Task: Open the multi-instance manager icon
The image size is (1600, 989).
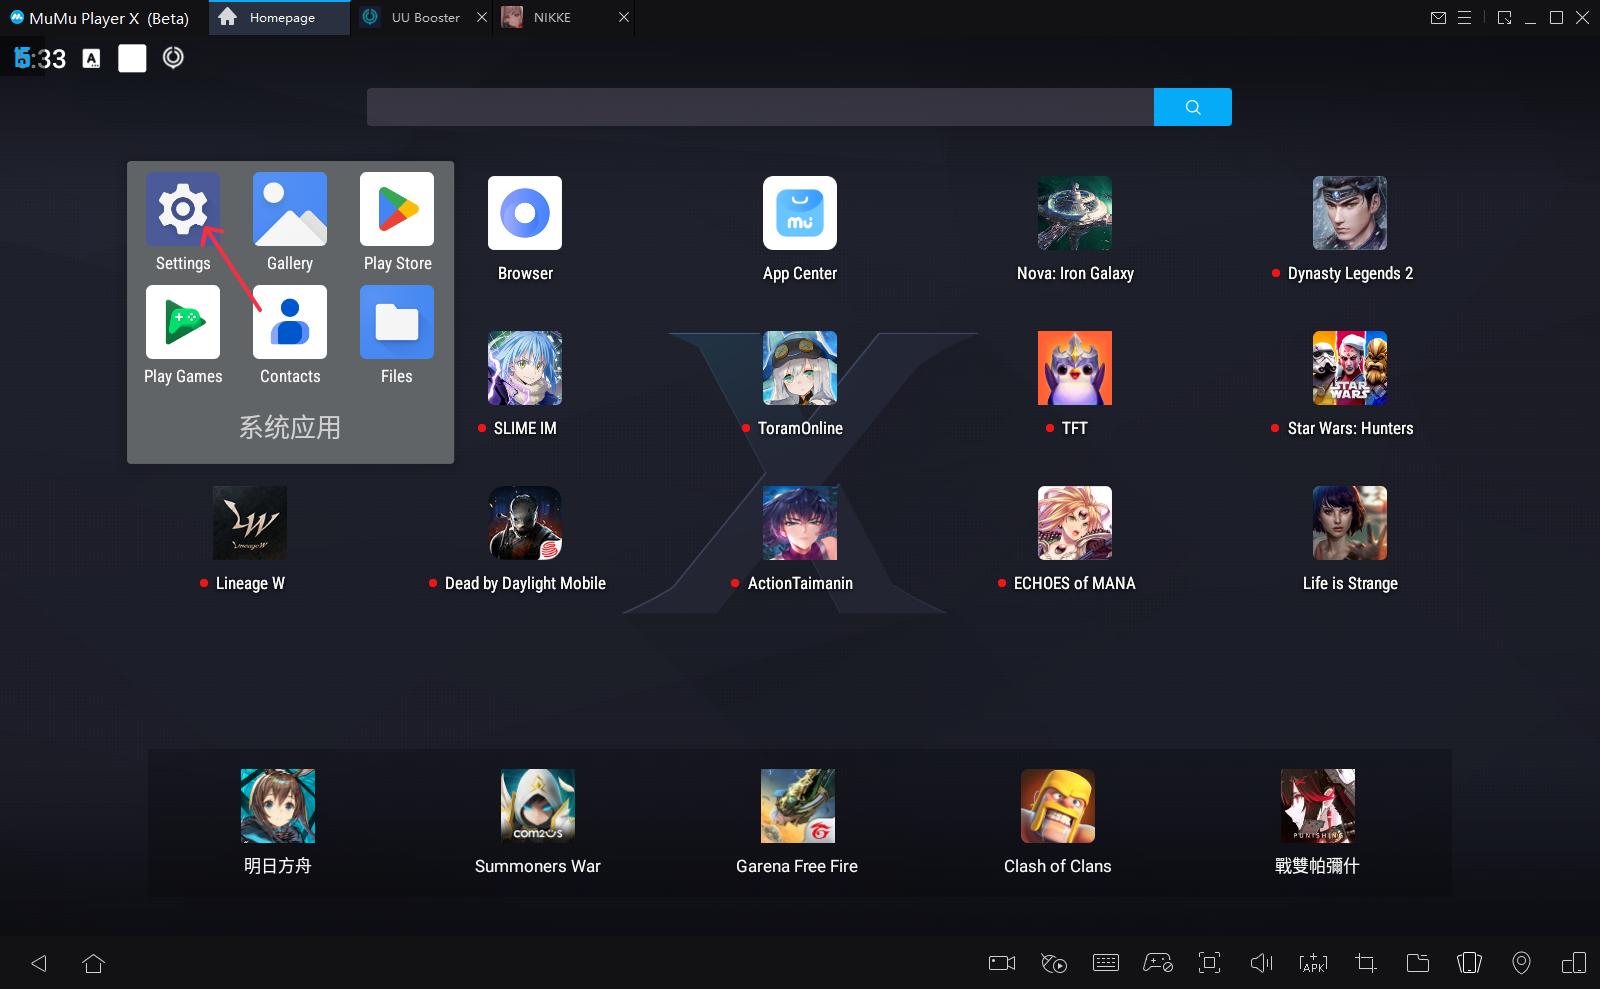Action: point(1573,963)
